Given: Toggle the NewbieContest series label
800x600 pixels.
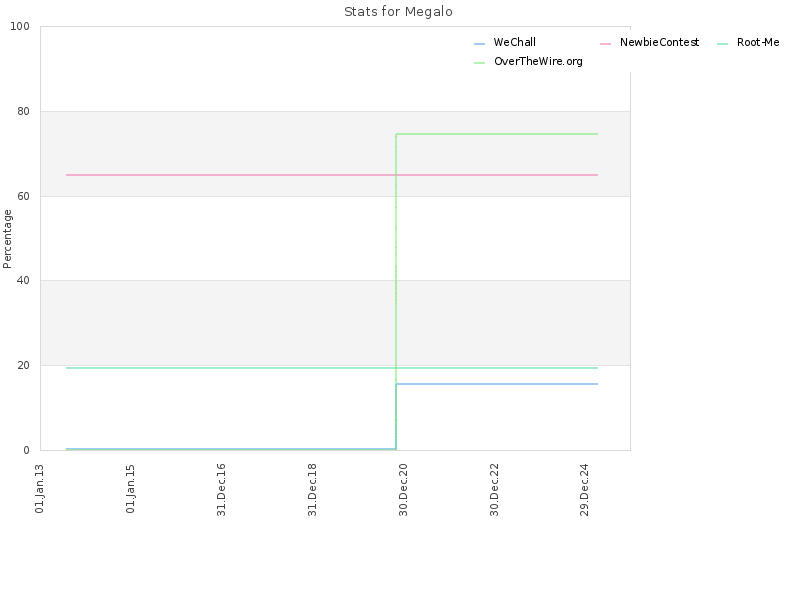Looking at the screenshot, I should click(659, 42).
